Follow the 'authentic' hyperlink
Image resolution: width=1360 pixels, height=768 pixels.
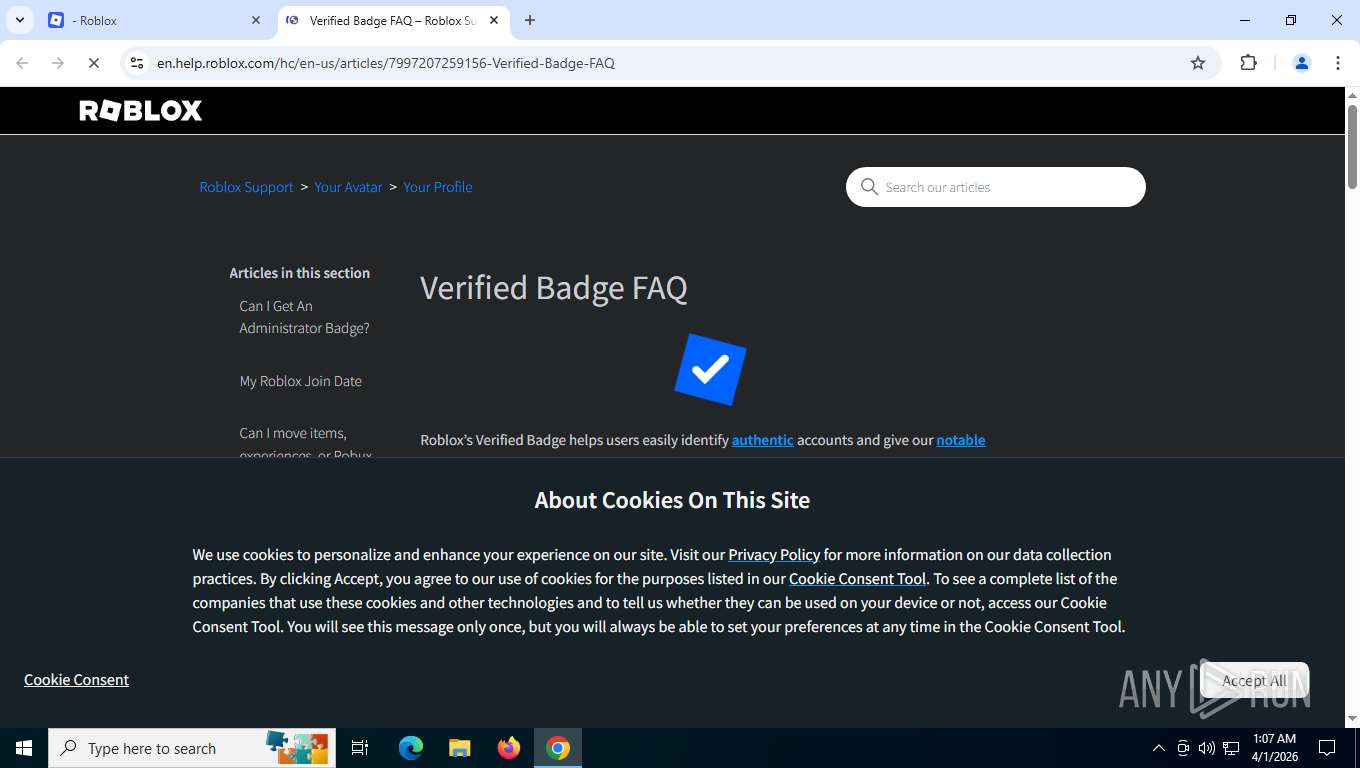click(x=763, y=440)
